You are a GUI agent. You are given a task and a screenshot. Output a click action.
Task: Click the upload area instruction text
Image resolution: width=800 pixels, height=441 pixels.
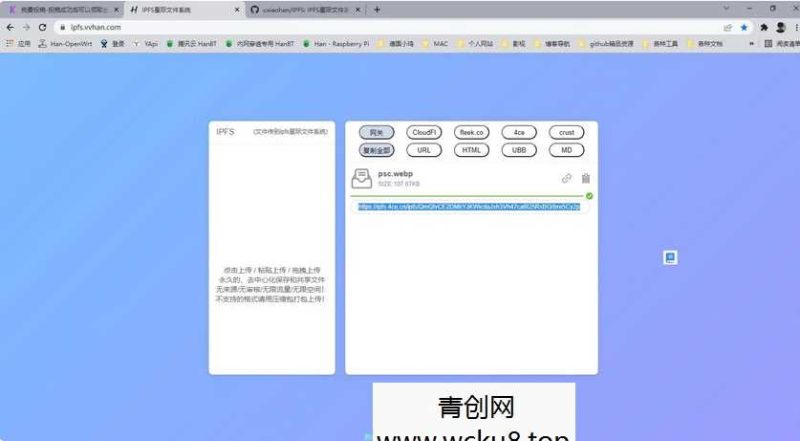(270, 284)
